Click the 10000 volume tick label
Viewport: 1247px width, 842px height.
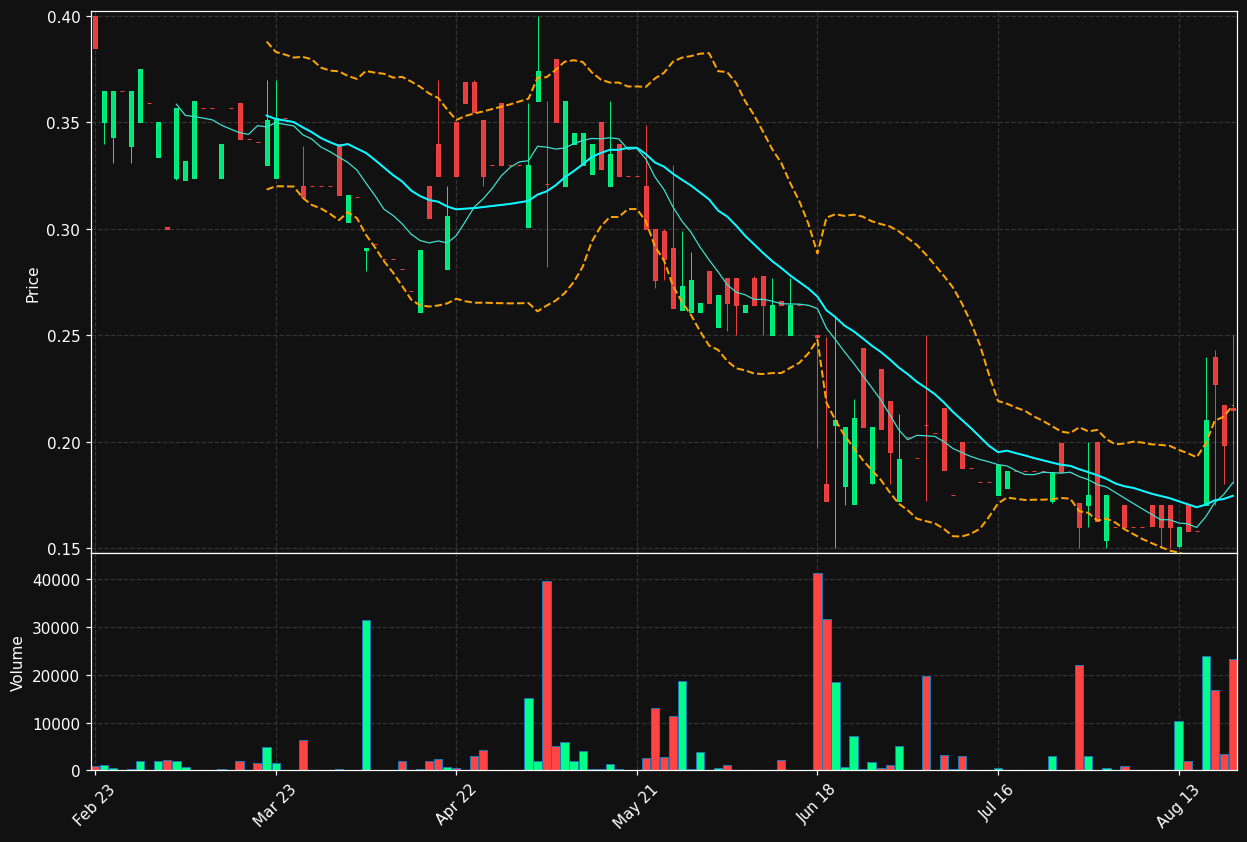[59, 723]
